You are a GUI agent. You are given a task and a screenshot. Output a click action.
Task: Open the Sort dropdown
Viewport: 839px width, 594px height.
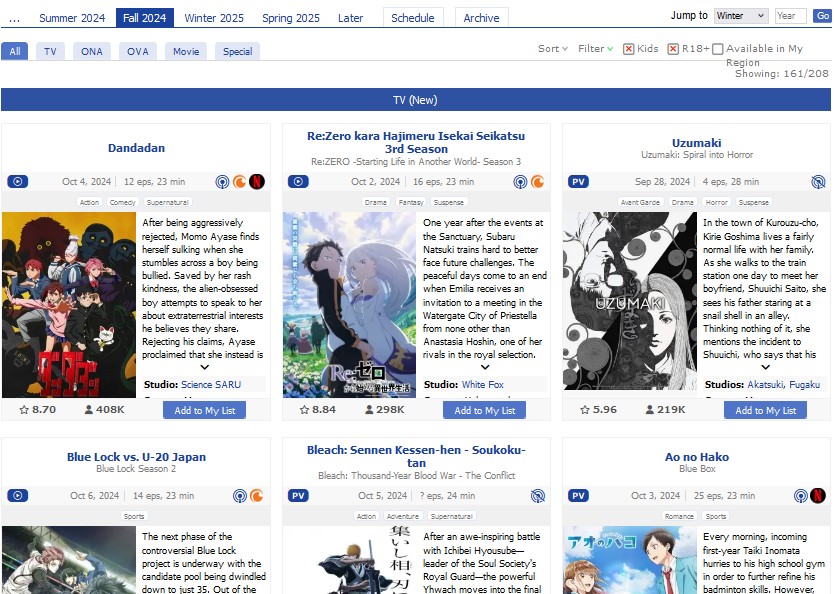point(552,49)
